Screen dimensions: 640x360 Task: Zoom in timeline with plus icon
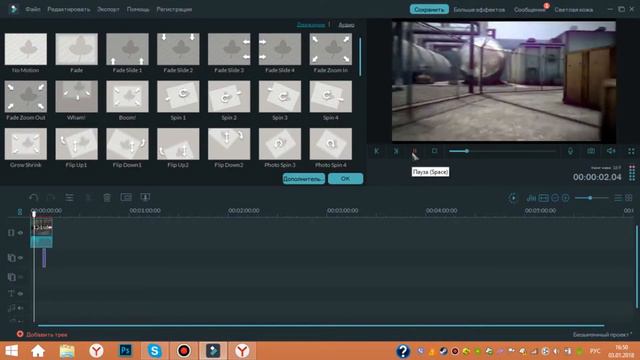point(565,198)
